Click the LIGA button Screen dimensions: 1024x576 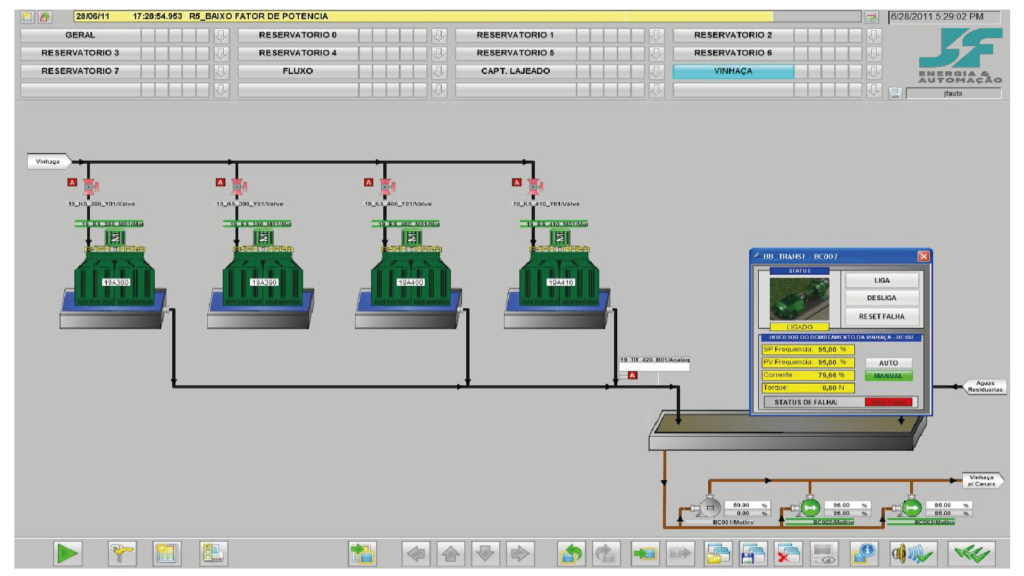pos(882,280)
